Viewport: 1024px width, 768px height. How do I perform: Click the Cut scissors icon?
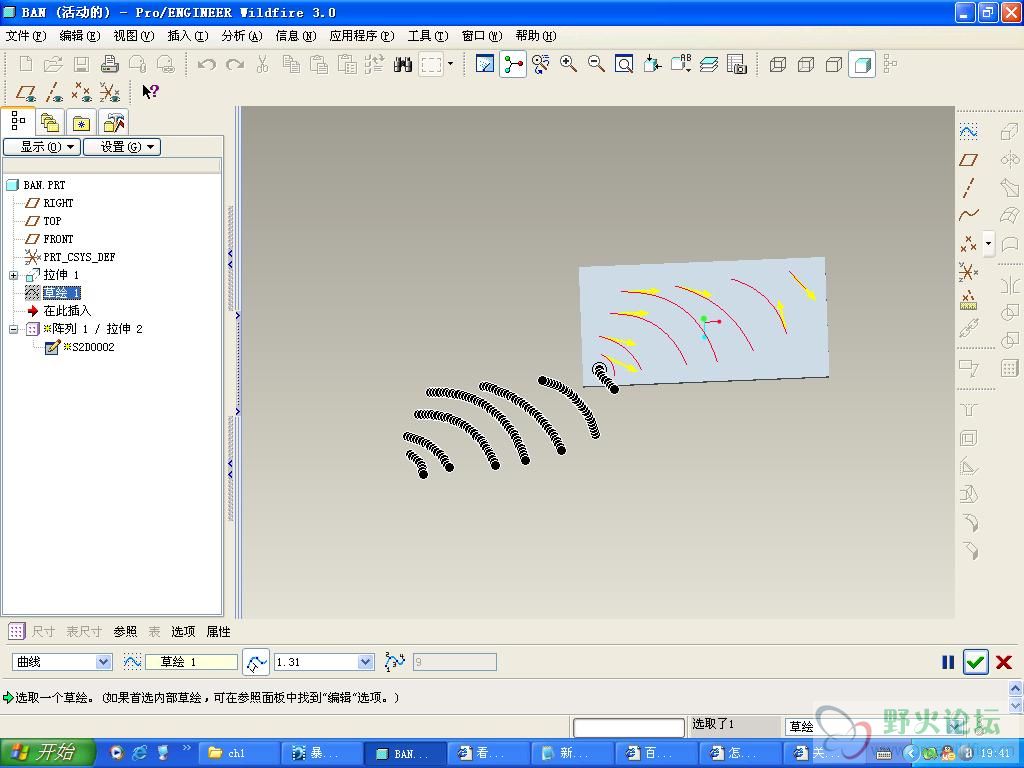[263, 64]
